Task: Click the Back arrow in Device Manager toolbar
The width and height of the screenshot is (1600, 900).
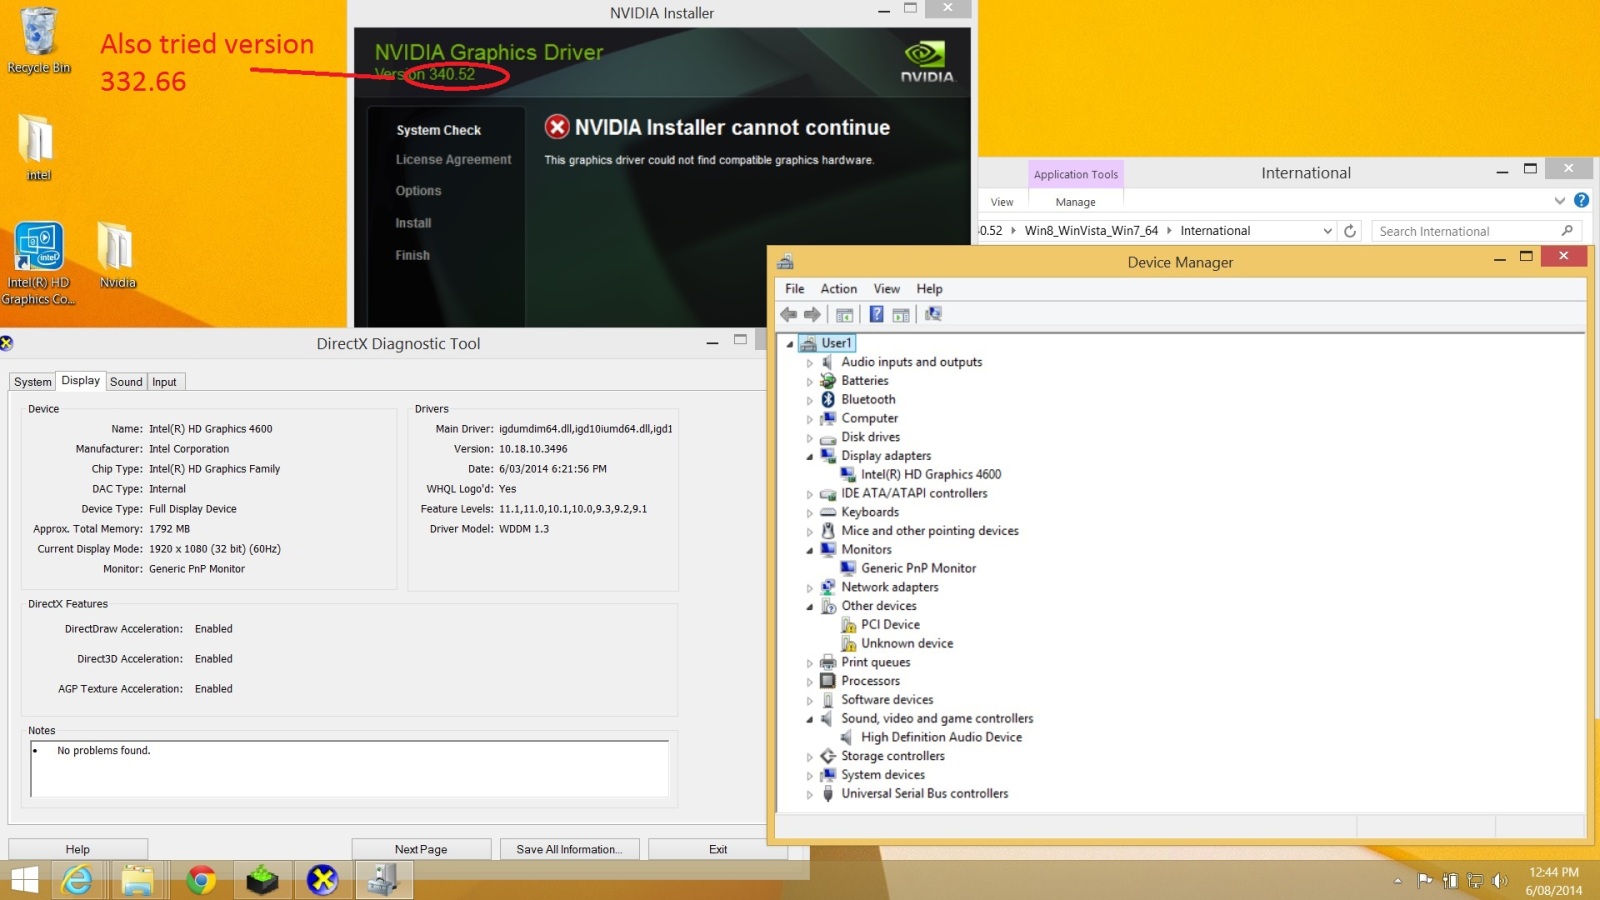Action: (x=788, y=315)
